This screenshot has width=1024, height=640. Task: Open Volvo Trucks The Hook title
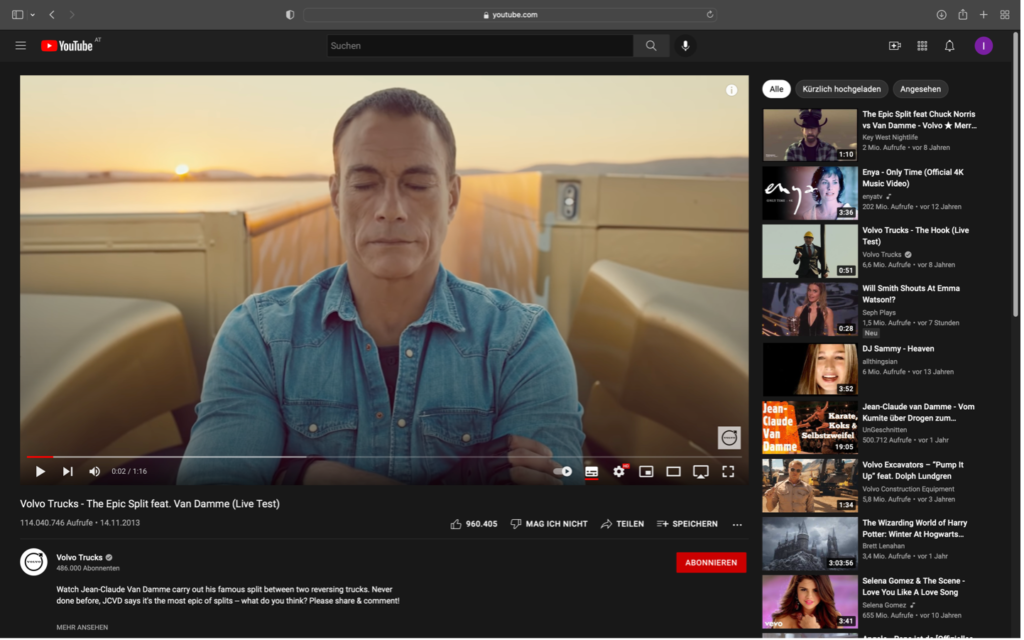click(x=916, y=236)
